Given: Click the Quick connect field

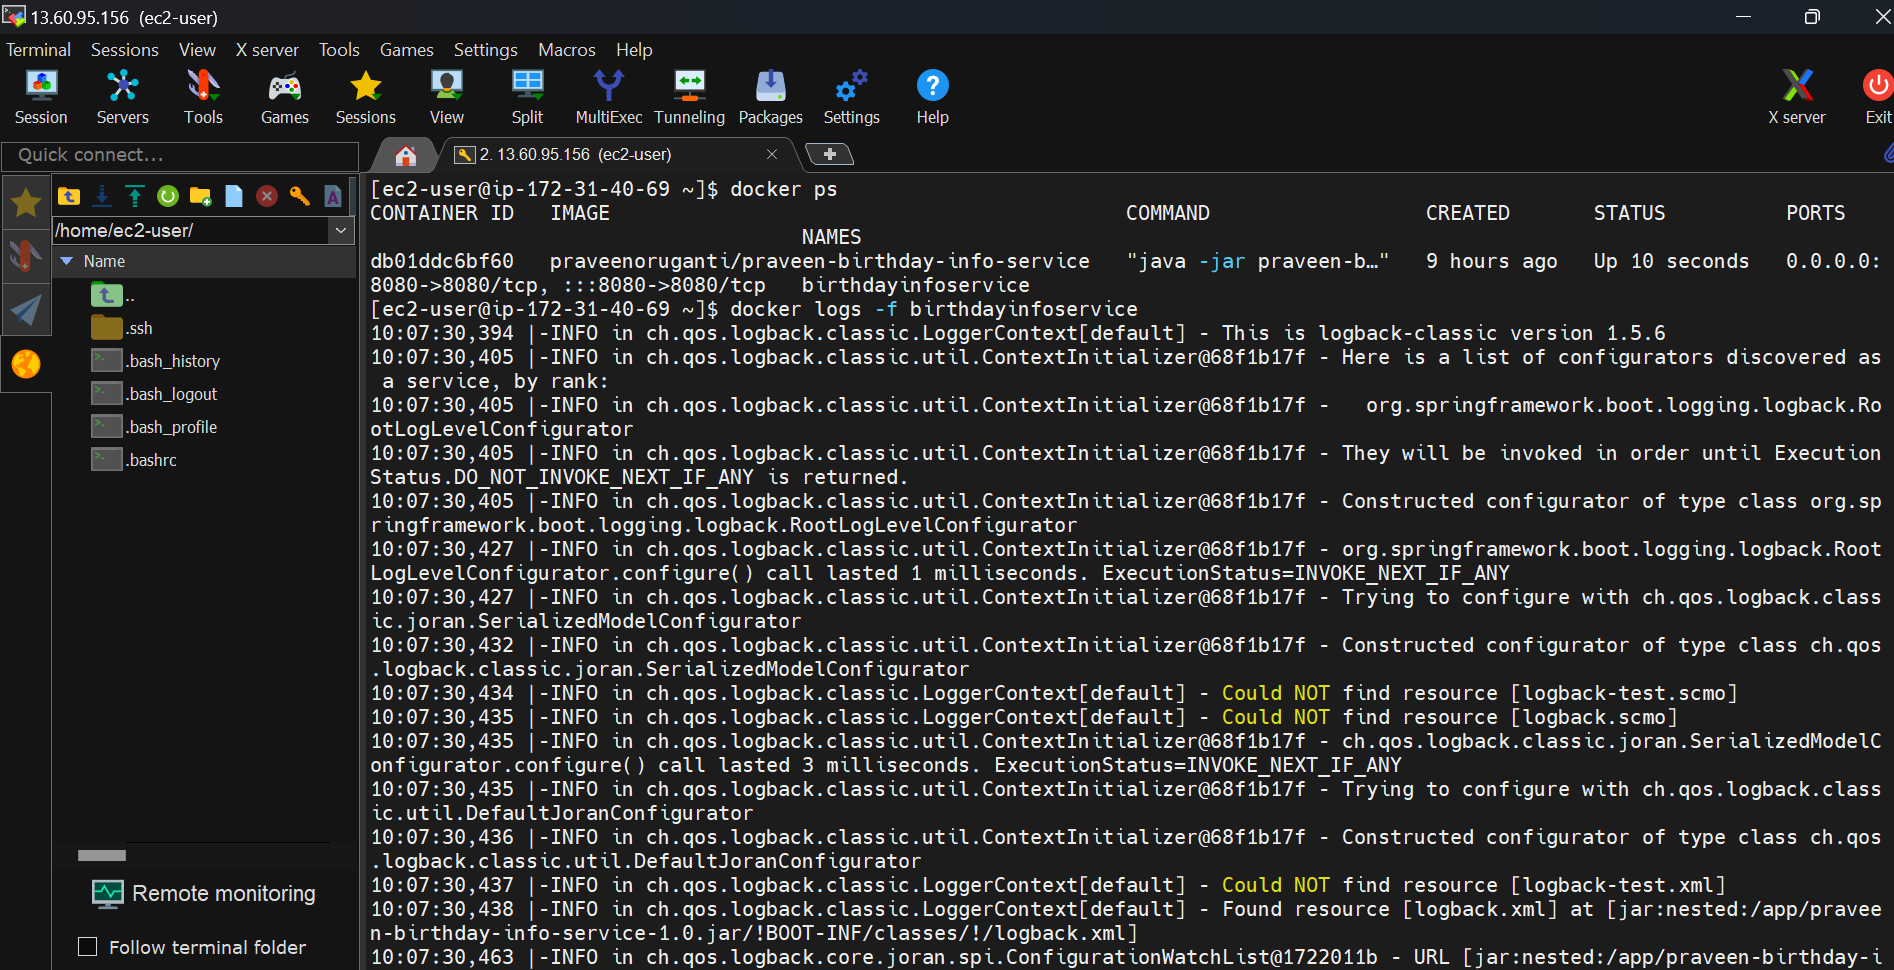Looking at the screenshot, I should pyautogui.click(x=180, y=155).
